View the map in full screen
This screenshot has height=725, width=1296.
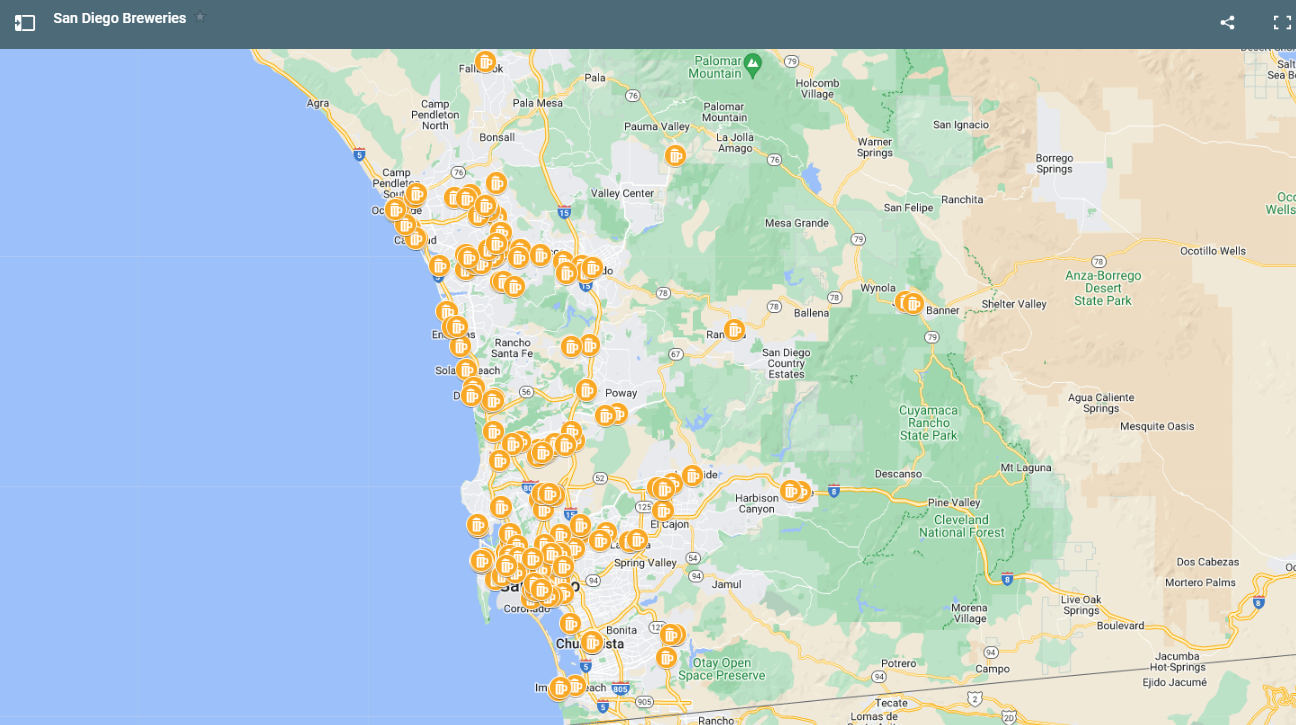(1281, 22)
